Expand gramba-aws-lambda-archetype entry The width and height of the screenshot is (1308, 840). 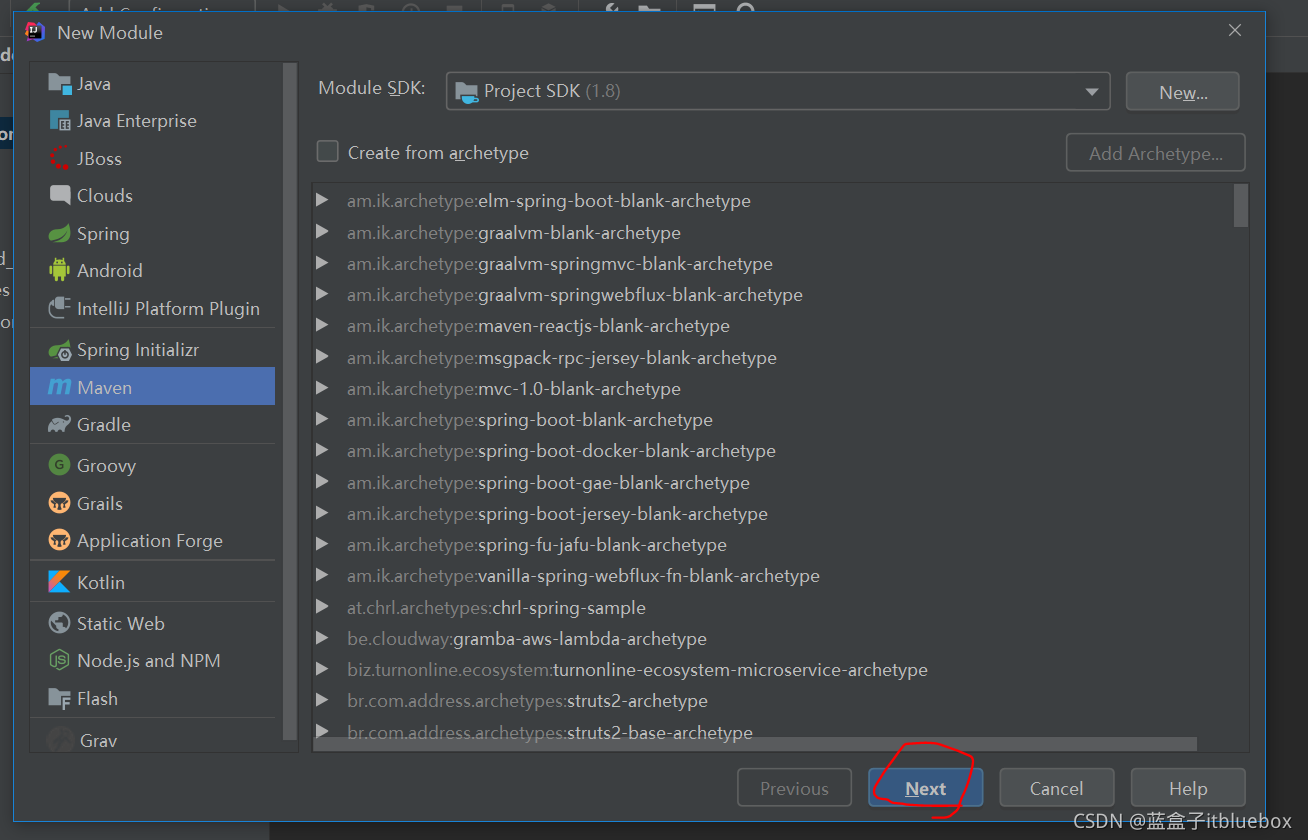(x=322, y=638)
